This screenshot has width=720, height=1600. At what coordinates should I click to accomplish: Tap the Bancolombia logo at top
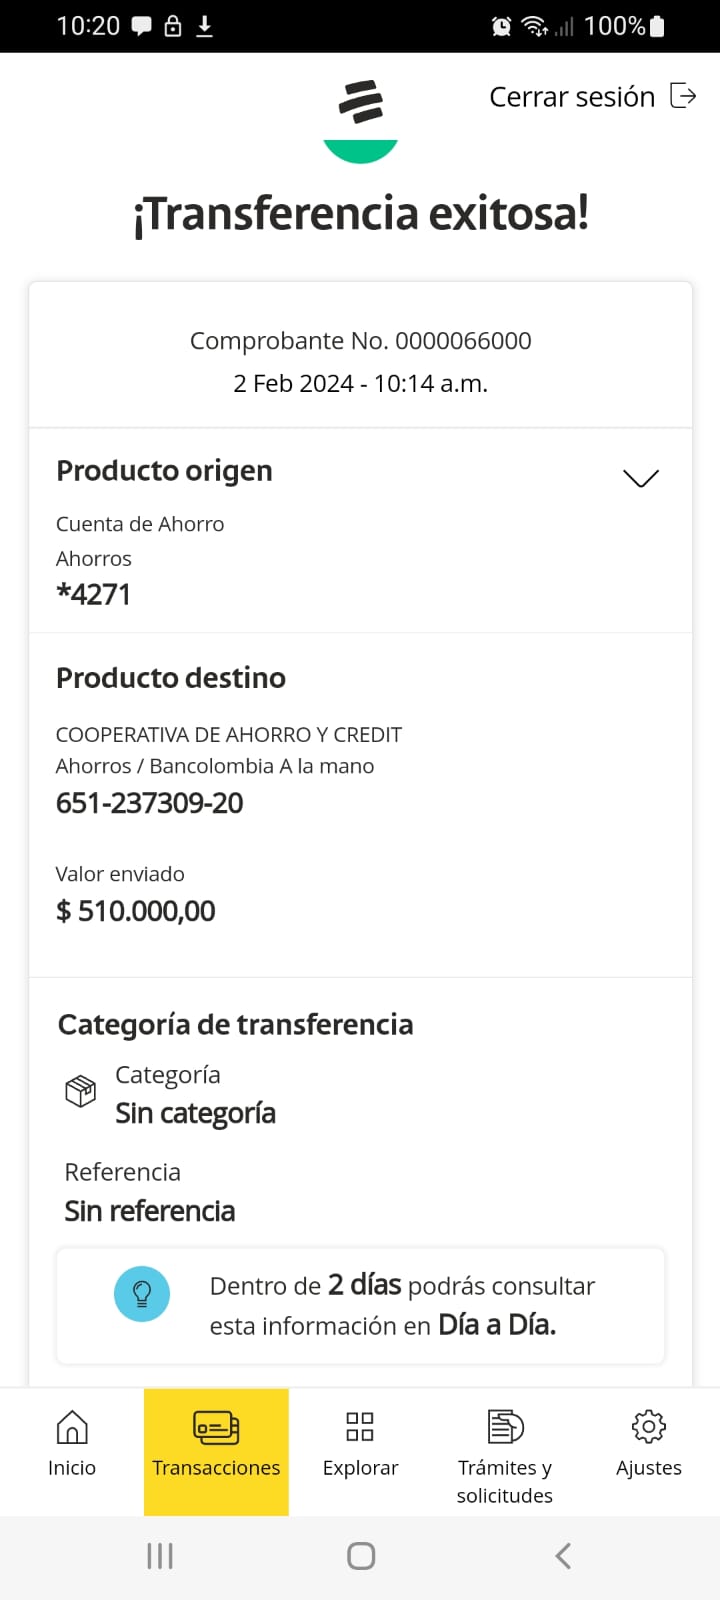[x=361, y=102]
